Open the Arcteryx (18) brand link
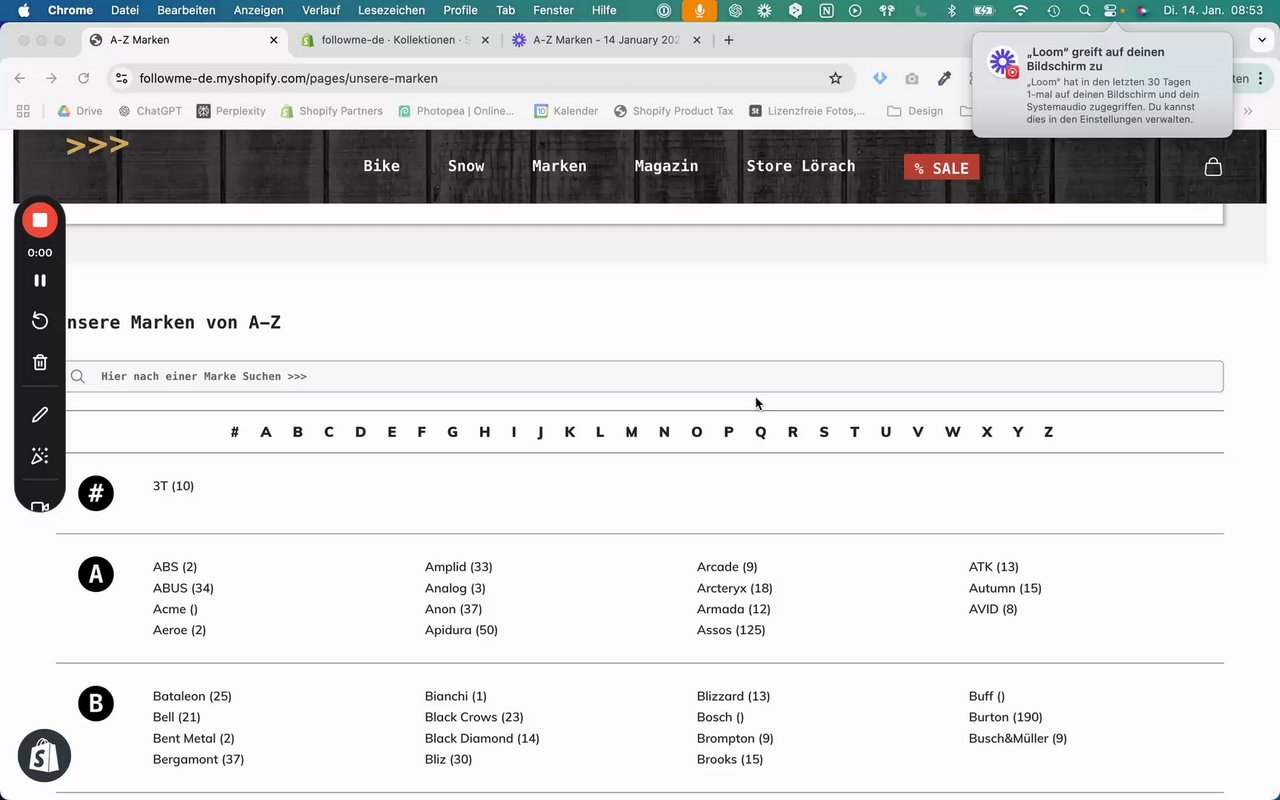 point(735,588)
